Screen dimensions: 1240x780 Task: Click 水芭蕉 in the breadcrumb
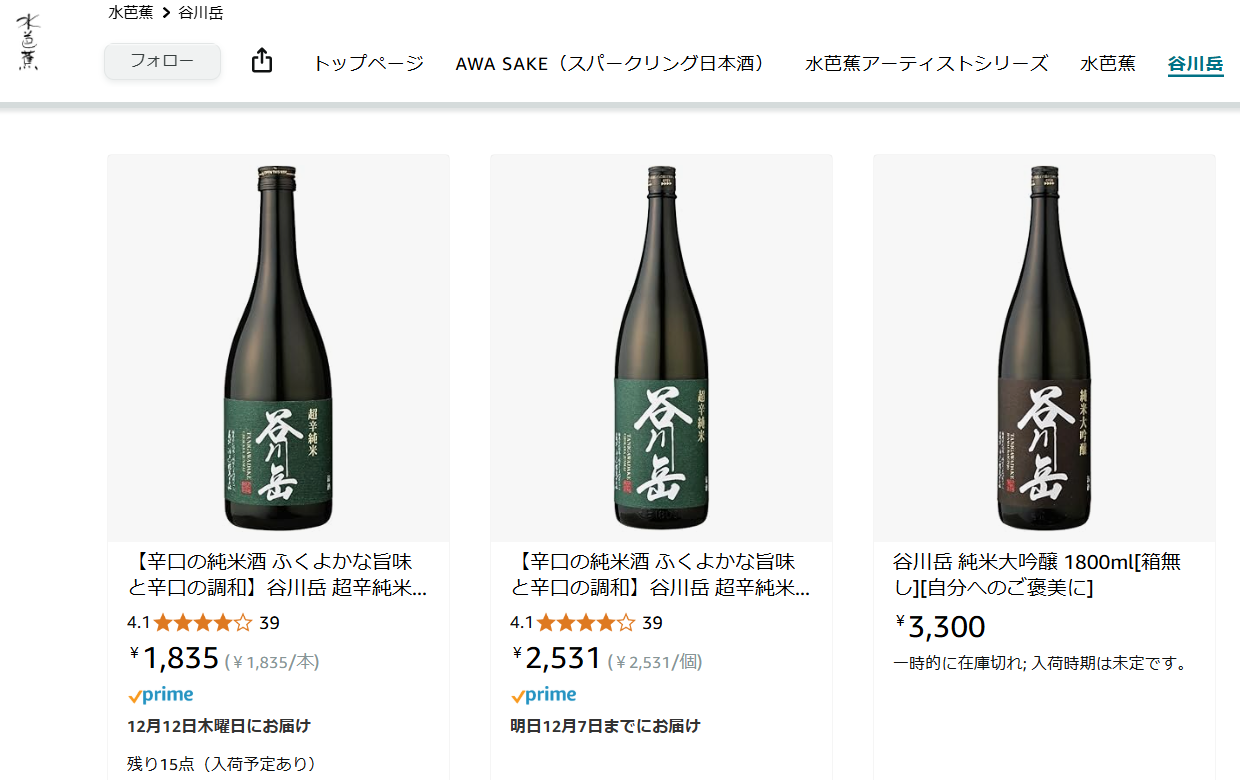[x=130, y=13]
